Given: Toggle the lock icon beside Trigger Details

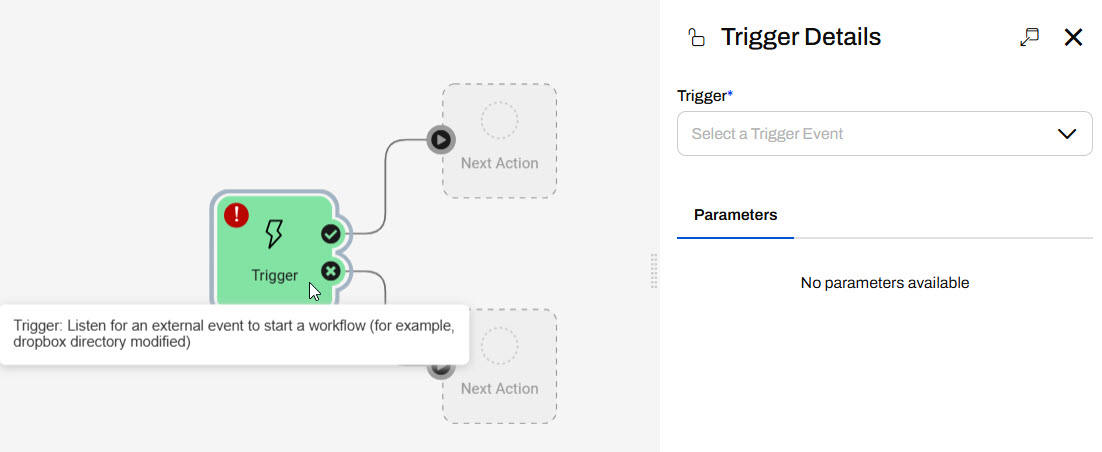Looking at the screenshot, I should [x=696, y=38].
